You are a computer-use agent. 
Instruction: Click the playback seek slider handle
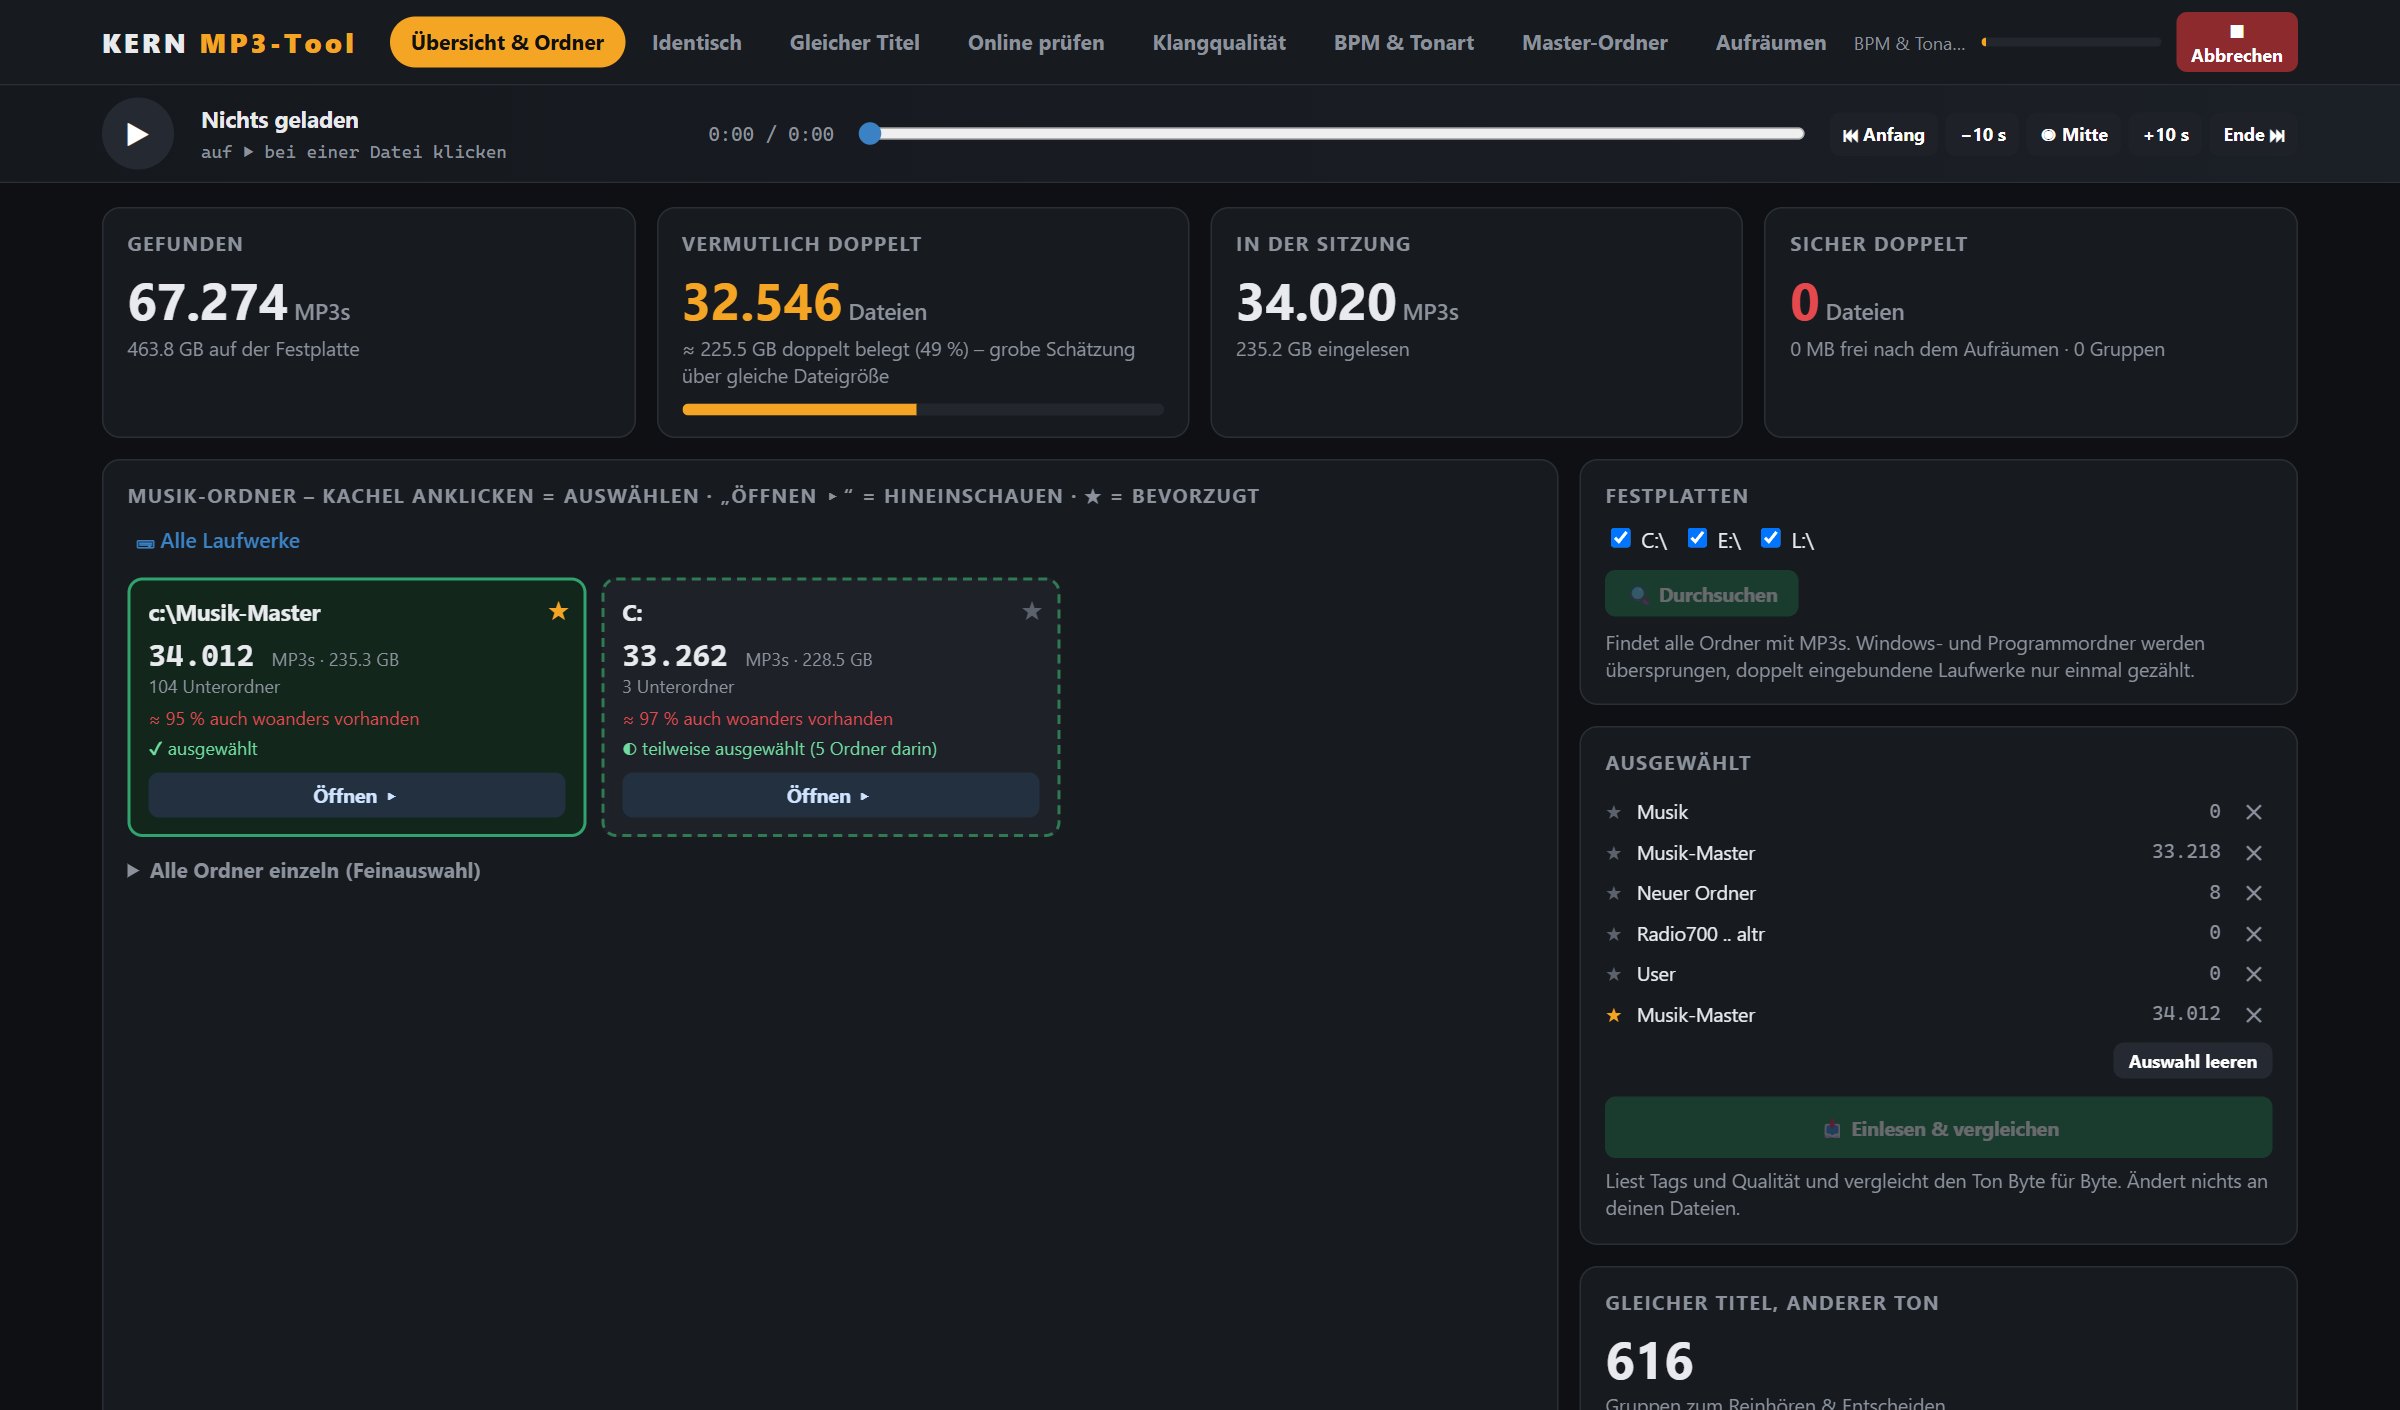tap(870, 134)
